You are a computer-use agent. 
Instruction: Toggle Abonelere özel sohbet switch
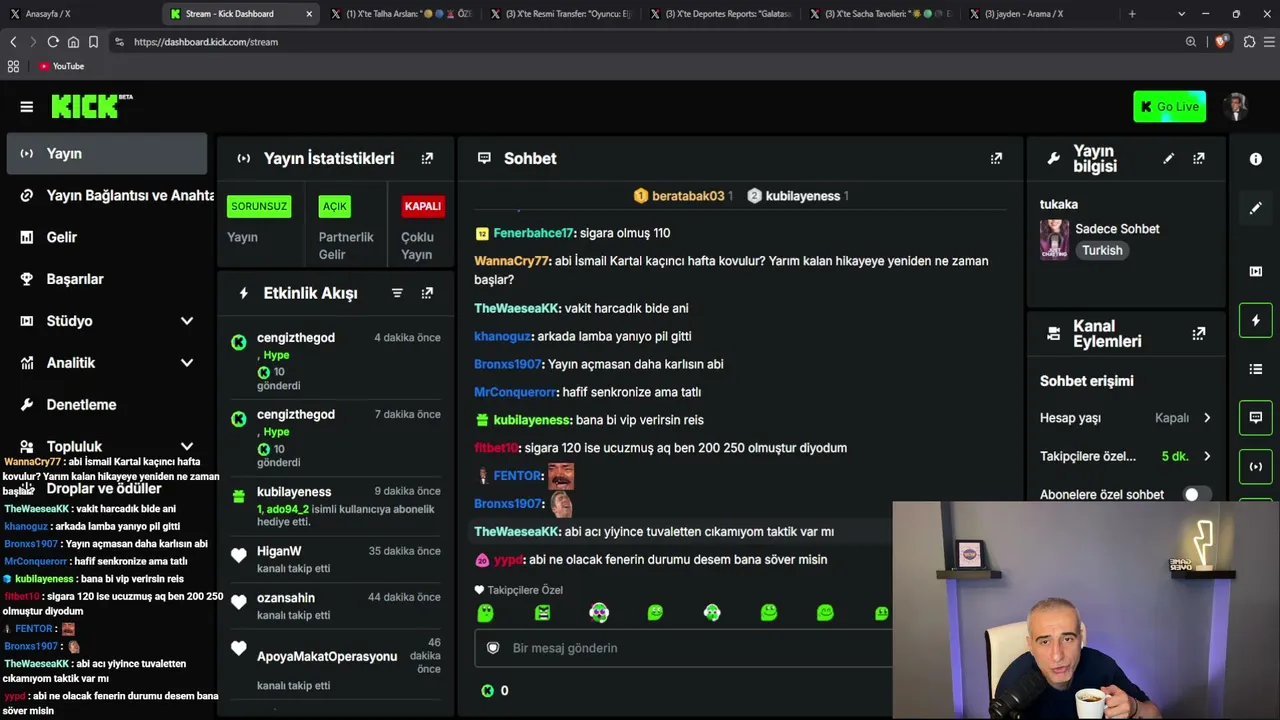pos(1196,495)
